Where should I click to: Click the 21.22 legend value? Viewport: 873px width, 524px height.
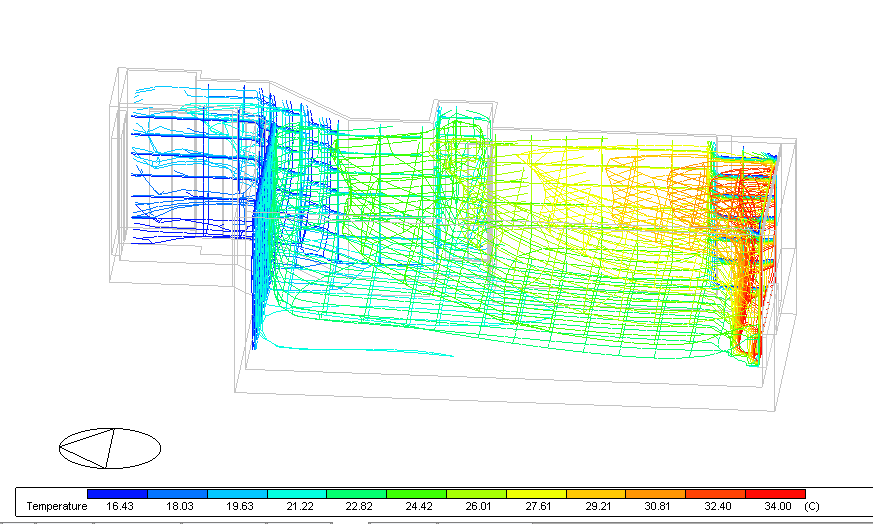point(300,506)
